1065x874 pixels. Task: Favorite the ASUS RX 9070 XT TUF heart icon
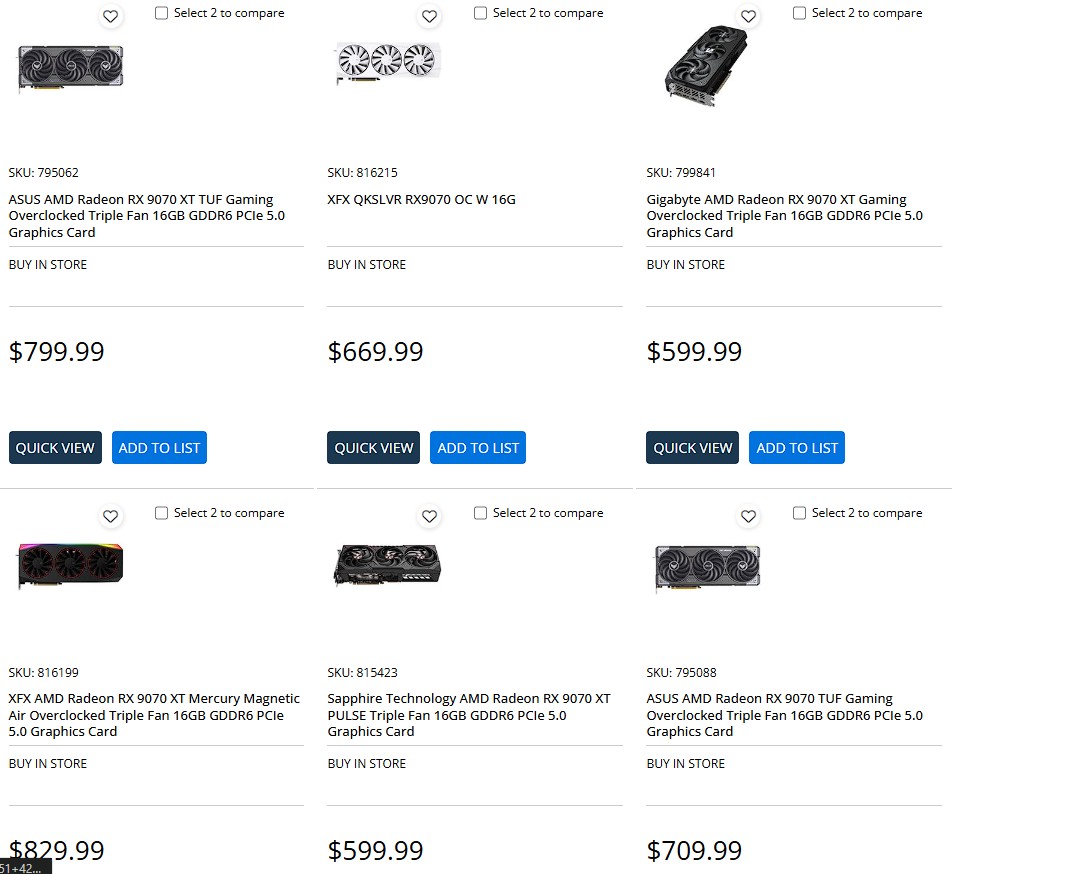click(x=111, y=16)
